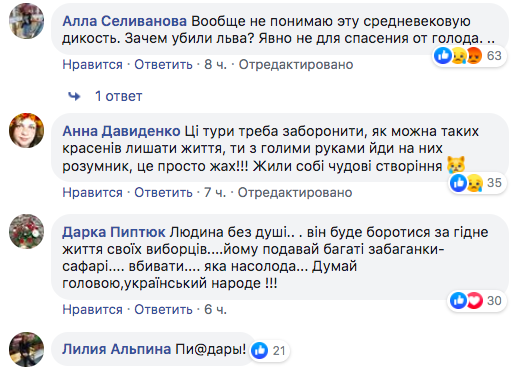The height and width of the screenshot is (371, 516).
Task: View edit history via first Отредактировано label
Action: click(x=296, y=64)
